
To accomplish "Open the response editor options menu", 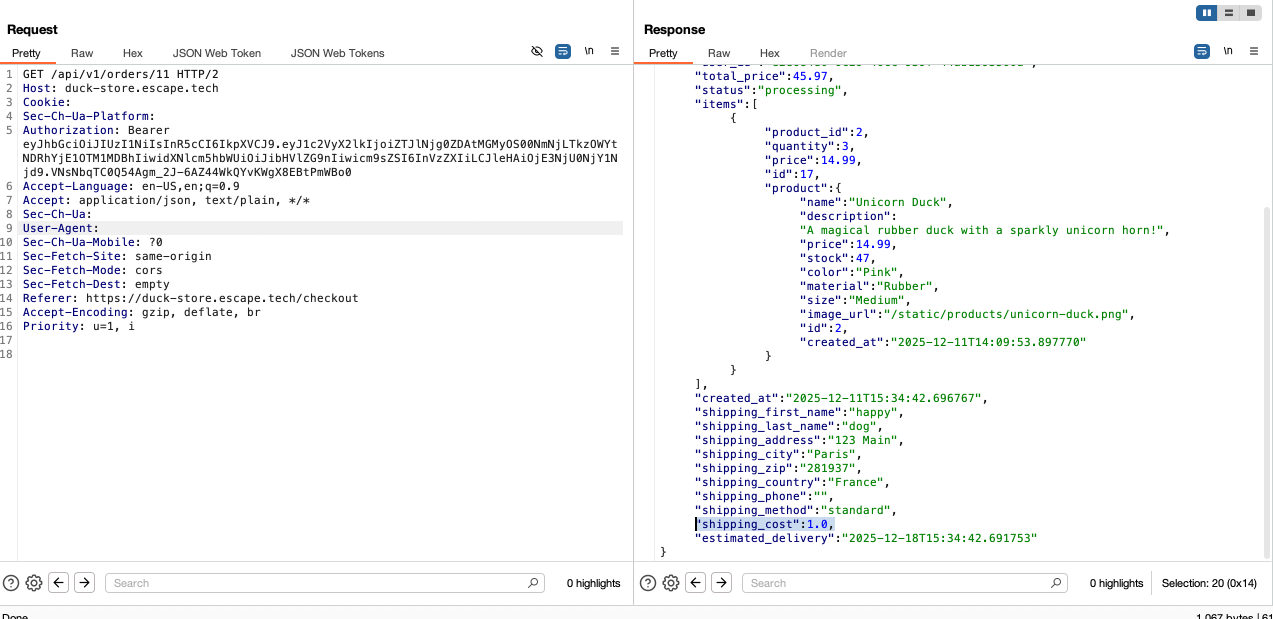I will coord(1254,51).
